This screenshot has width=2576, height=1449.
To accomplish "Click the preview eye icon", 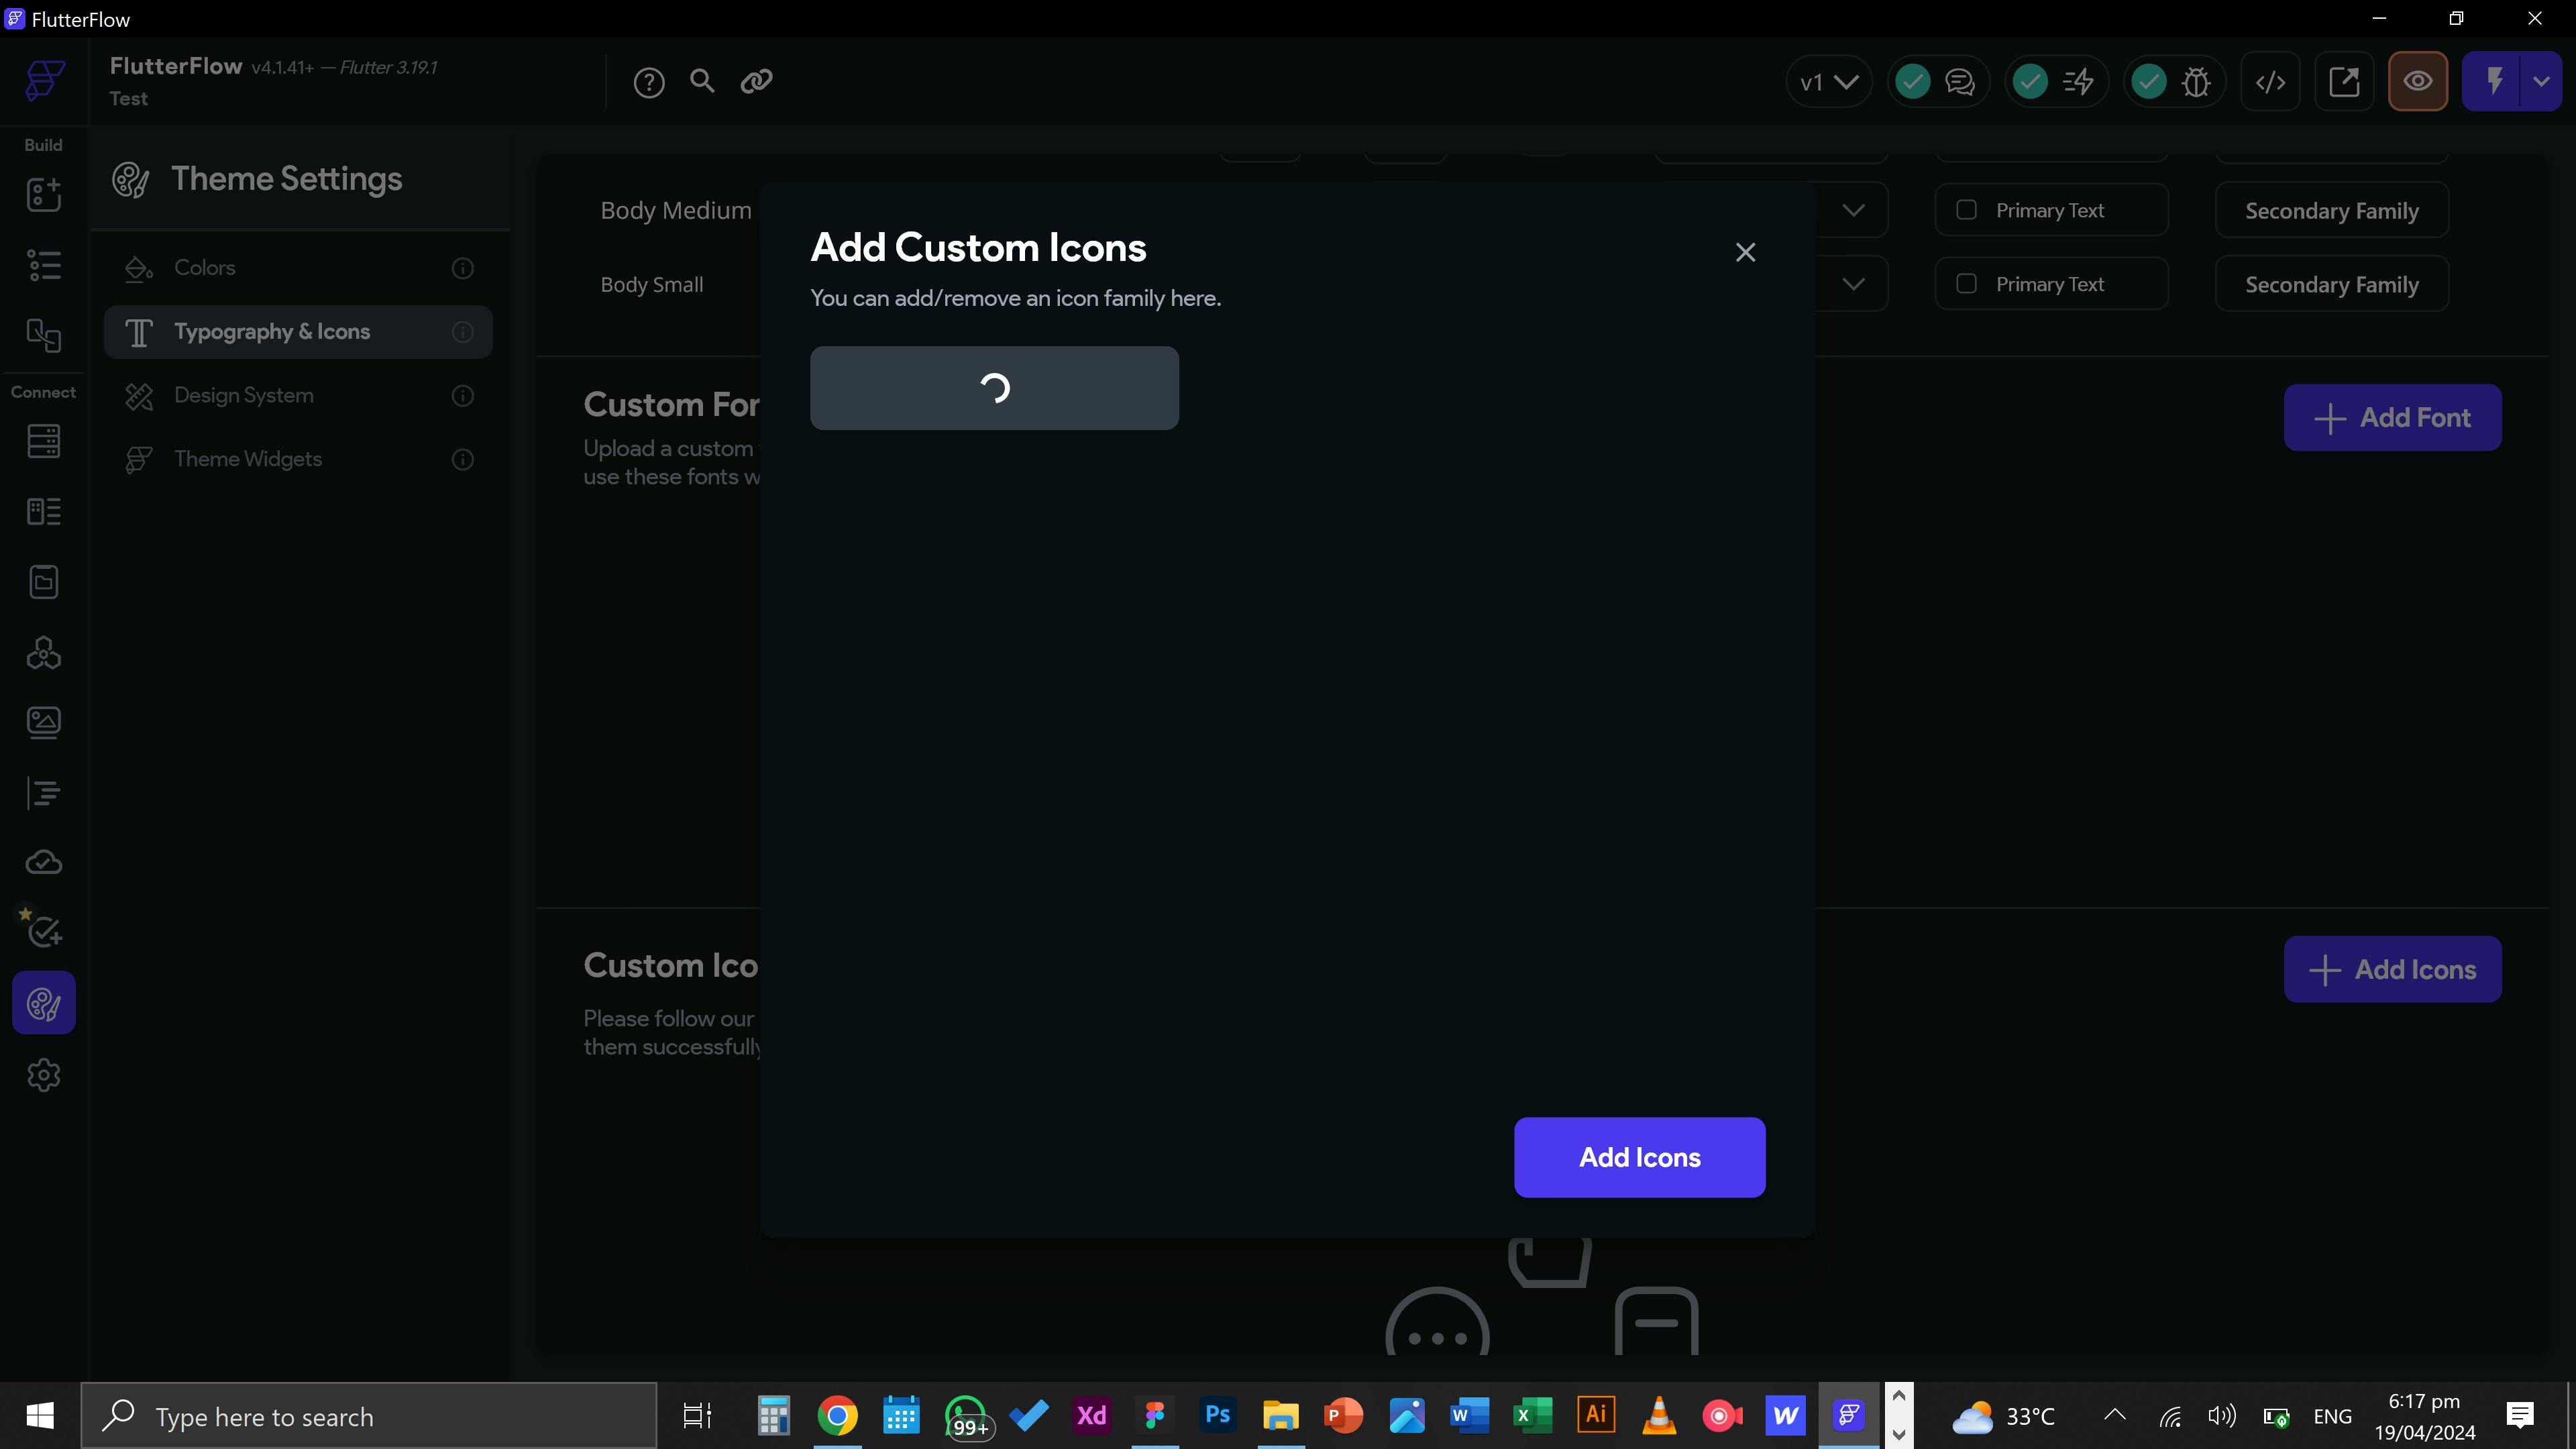I will 2417,81.
